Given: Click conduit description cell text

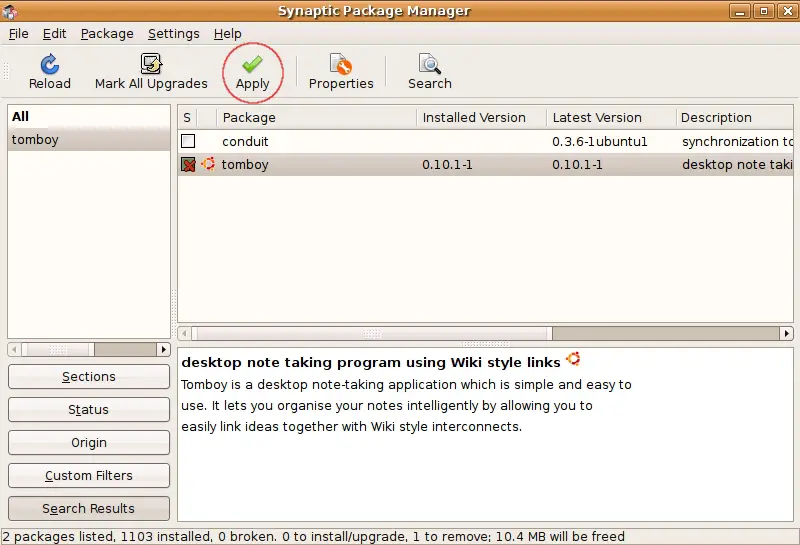Looking at the screenshot, I should point(737,141).
